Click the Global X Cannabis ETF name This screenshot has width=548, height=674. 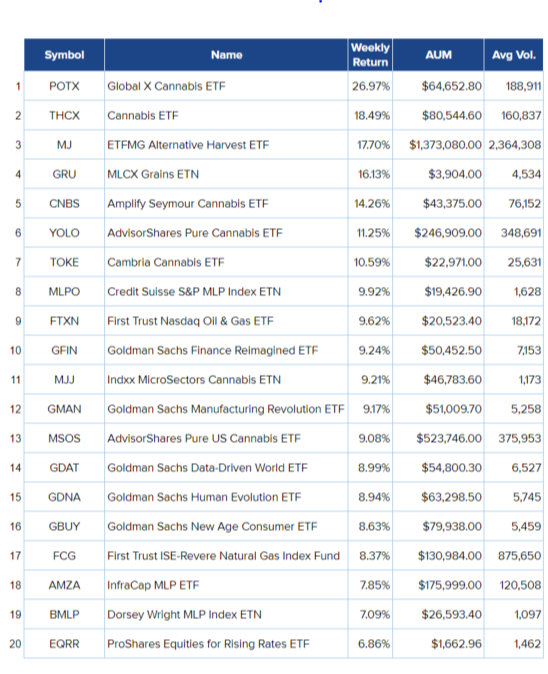pyautogui.click(x=166, y=86)
